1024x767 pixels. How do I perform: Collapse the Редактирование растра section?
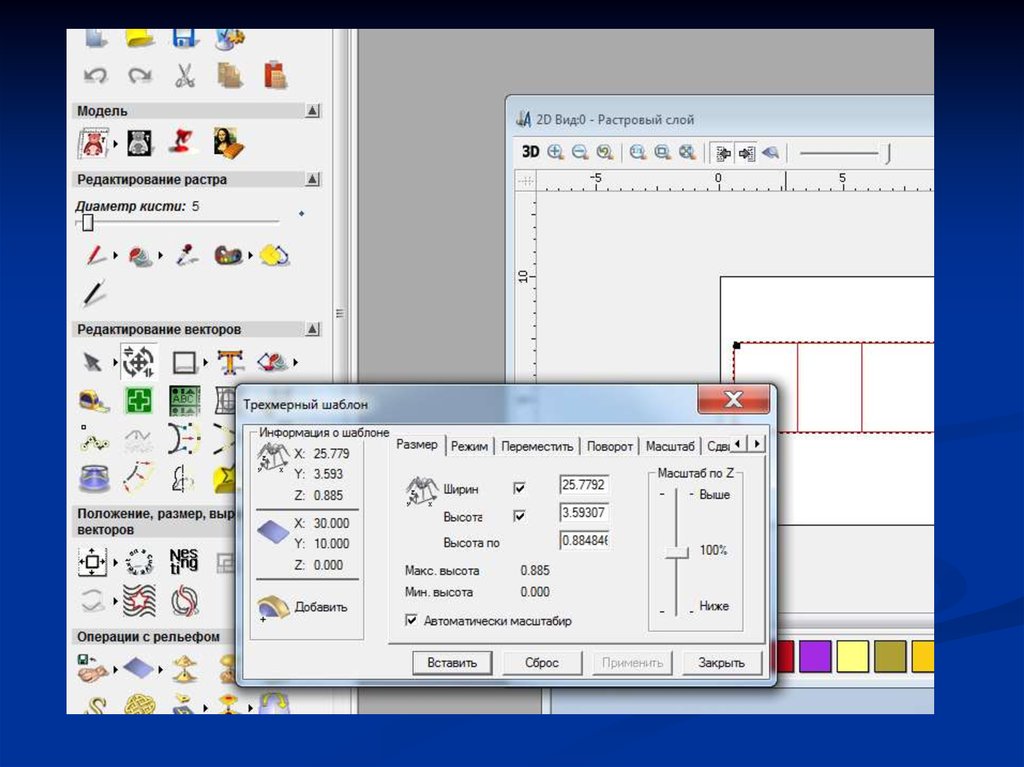[312, 180]
